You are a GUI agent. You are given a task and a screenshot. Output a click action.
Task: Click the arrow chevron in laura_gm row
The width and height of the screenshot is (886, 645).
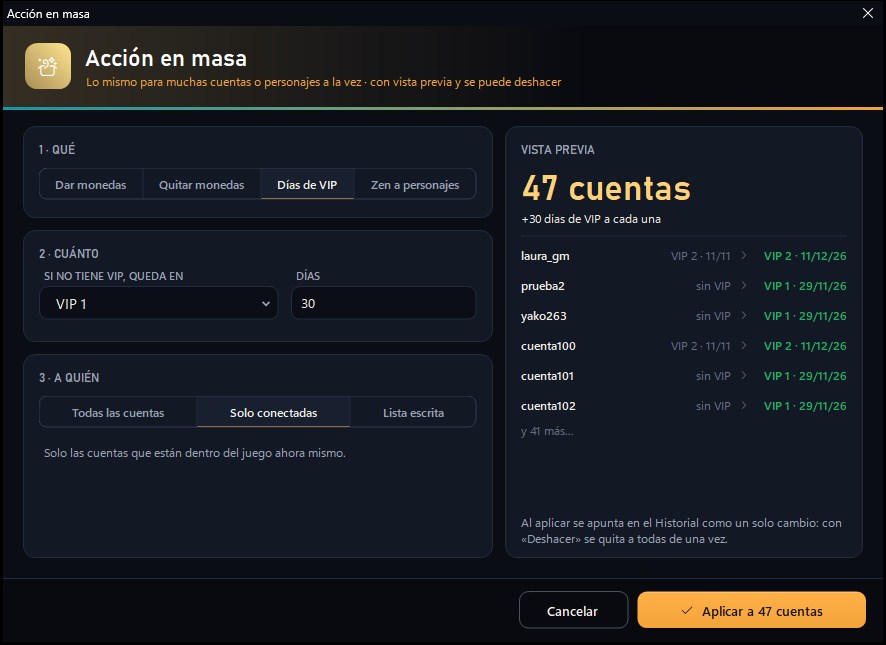744,256
